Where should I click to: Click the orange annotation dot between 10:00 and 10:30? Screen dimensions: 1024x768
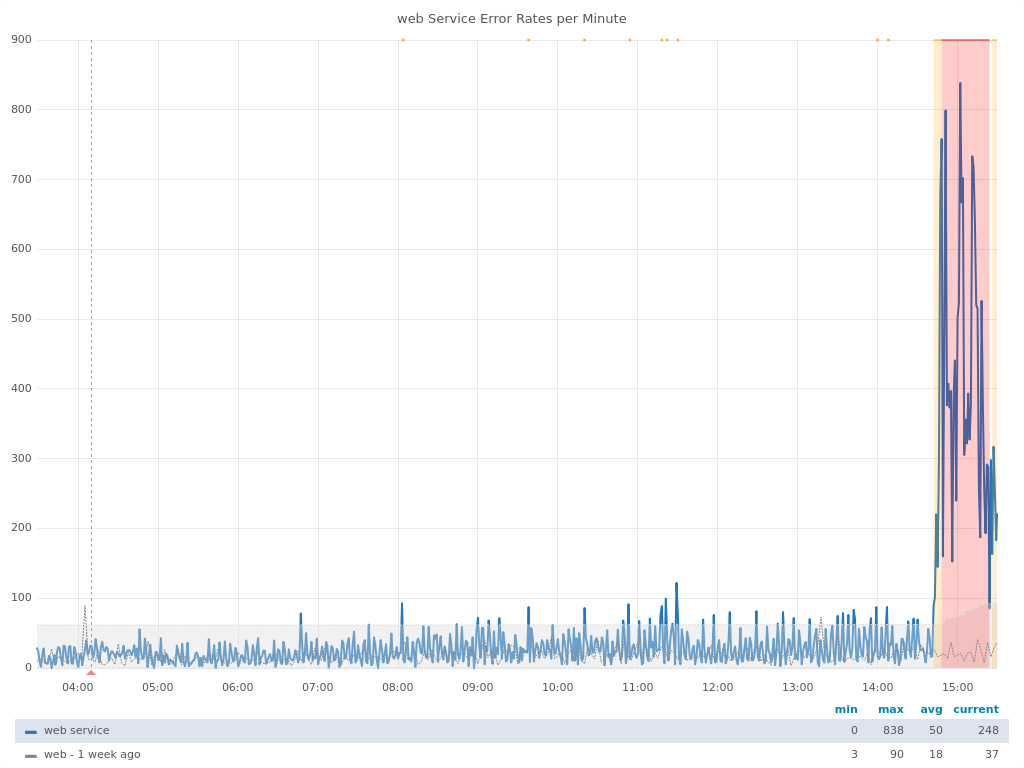(x=584, y=40)
